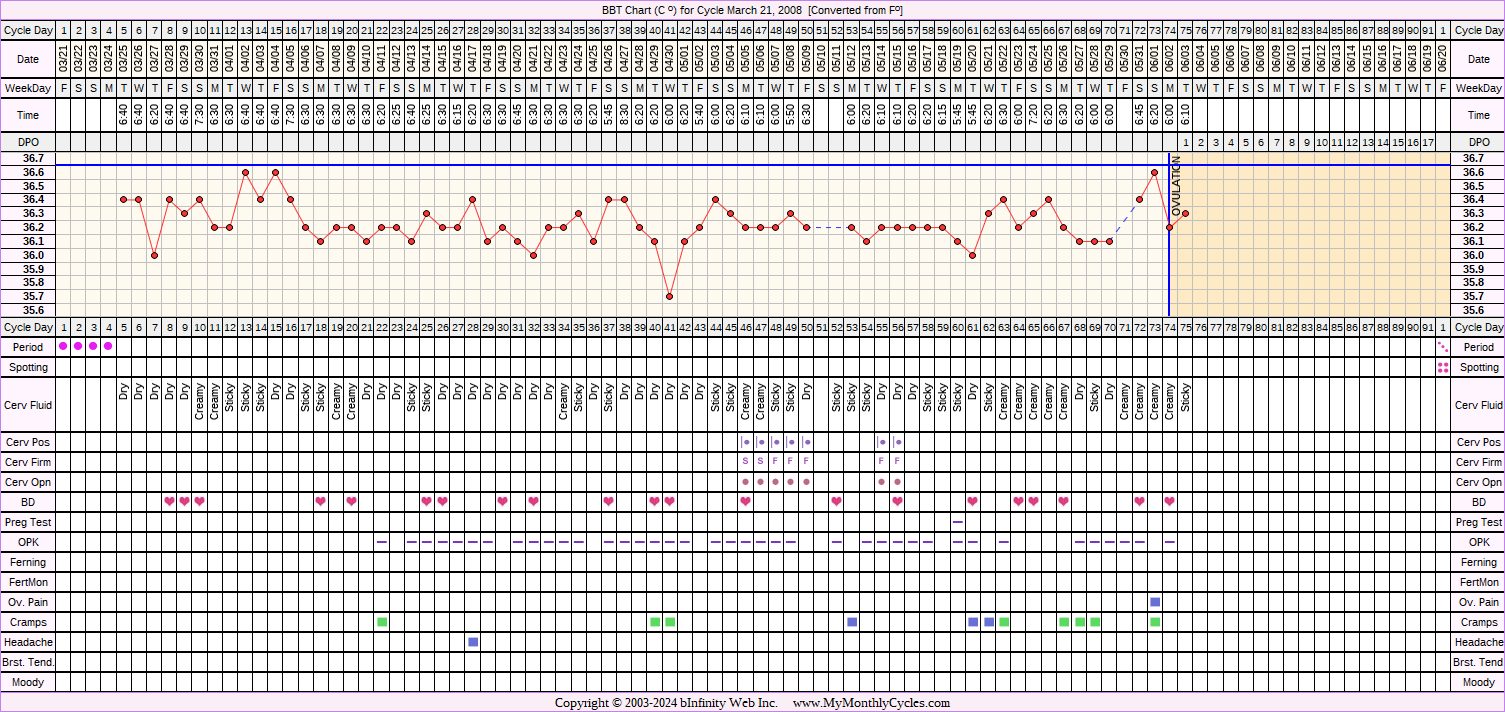Viewport: 1505px width, 712px height.
Task: Select the BD heart on cycle day 74
Action: coord(1169,501)
